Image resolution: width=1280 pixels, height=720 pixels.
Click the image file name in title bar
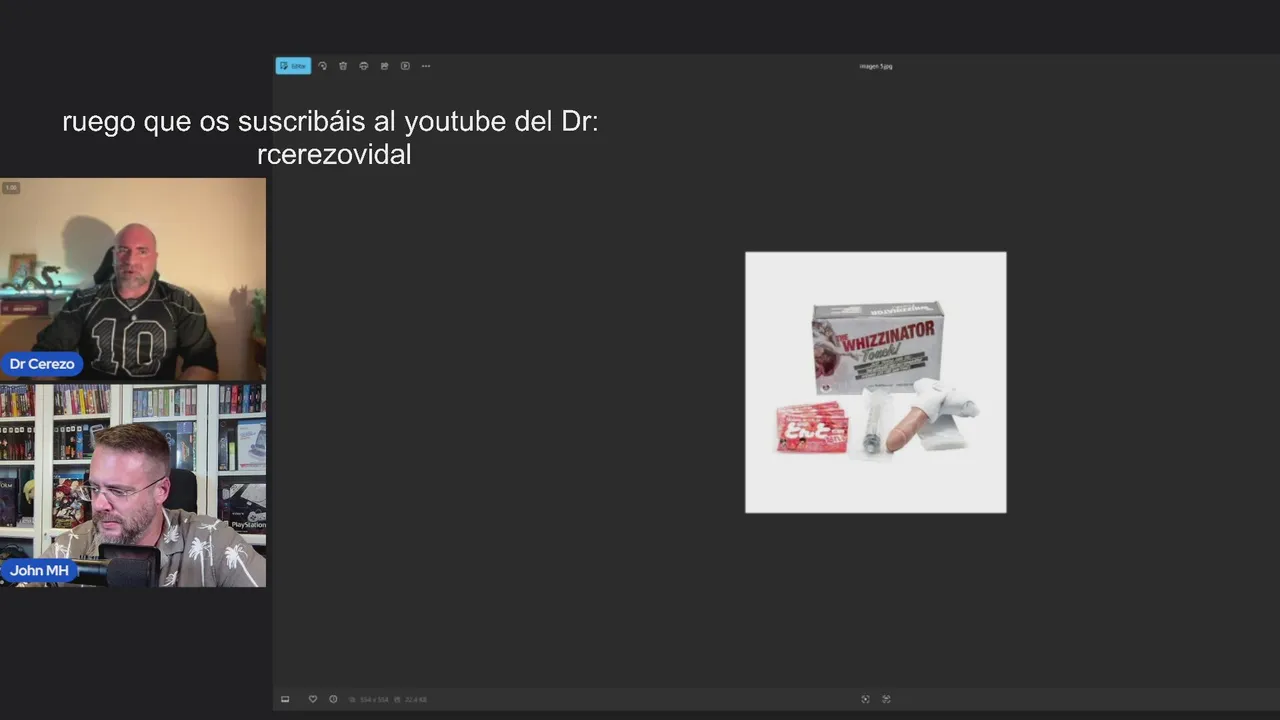(x=876, y=66)
